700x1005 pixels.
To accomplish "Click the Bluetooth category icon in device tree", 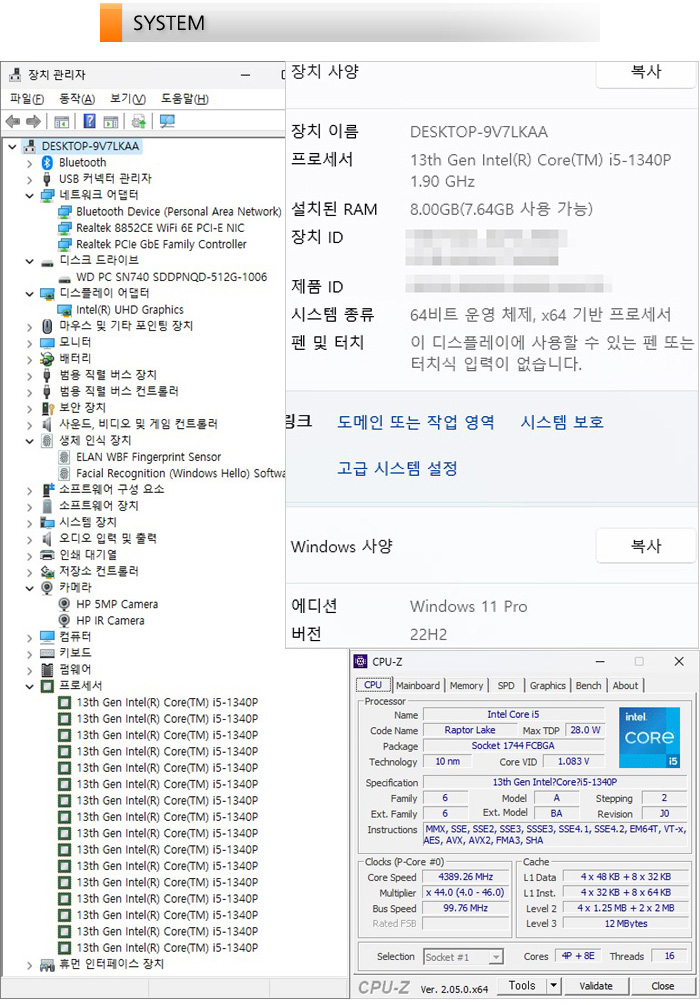I will [x=47, y=163].
